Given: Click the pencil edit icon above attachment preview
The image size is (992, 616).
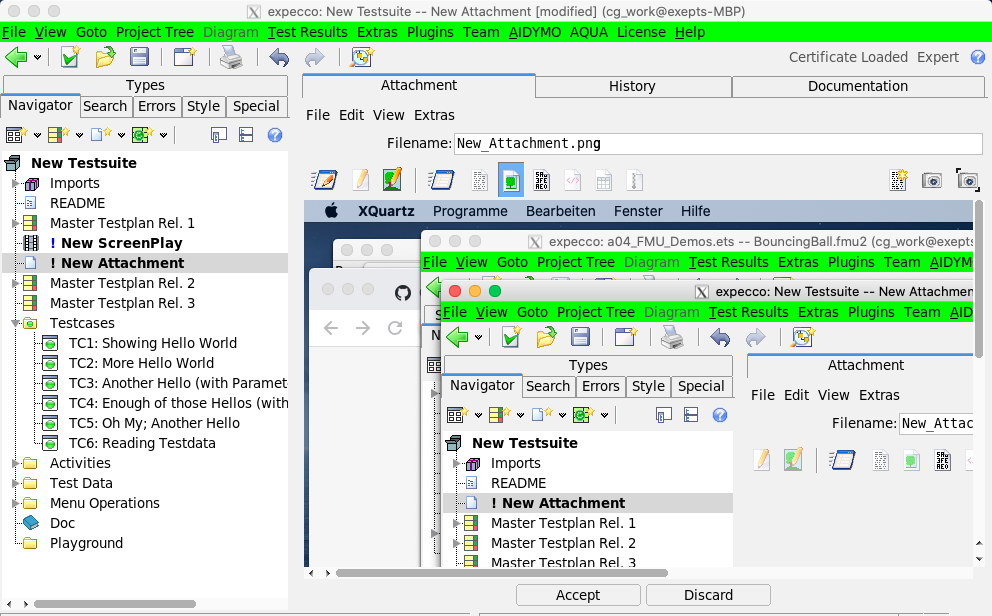Looking at the screenshot, I should click(x=361, y=180).
